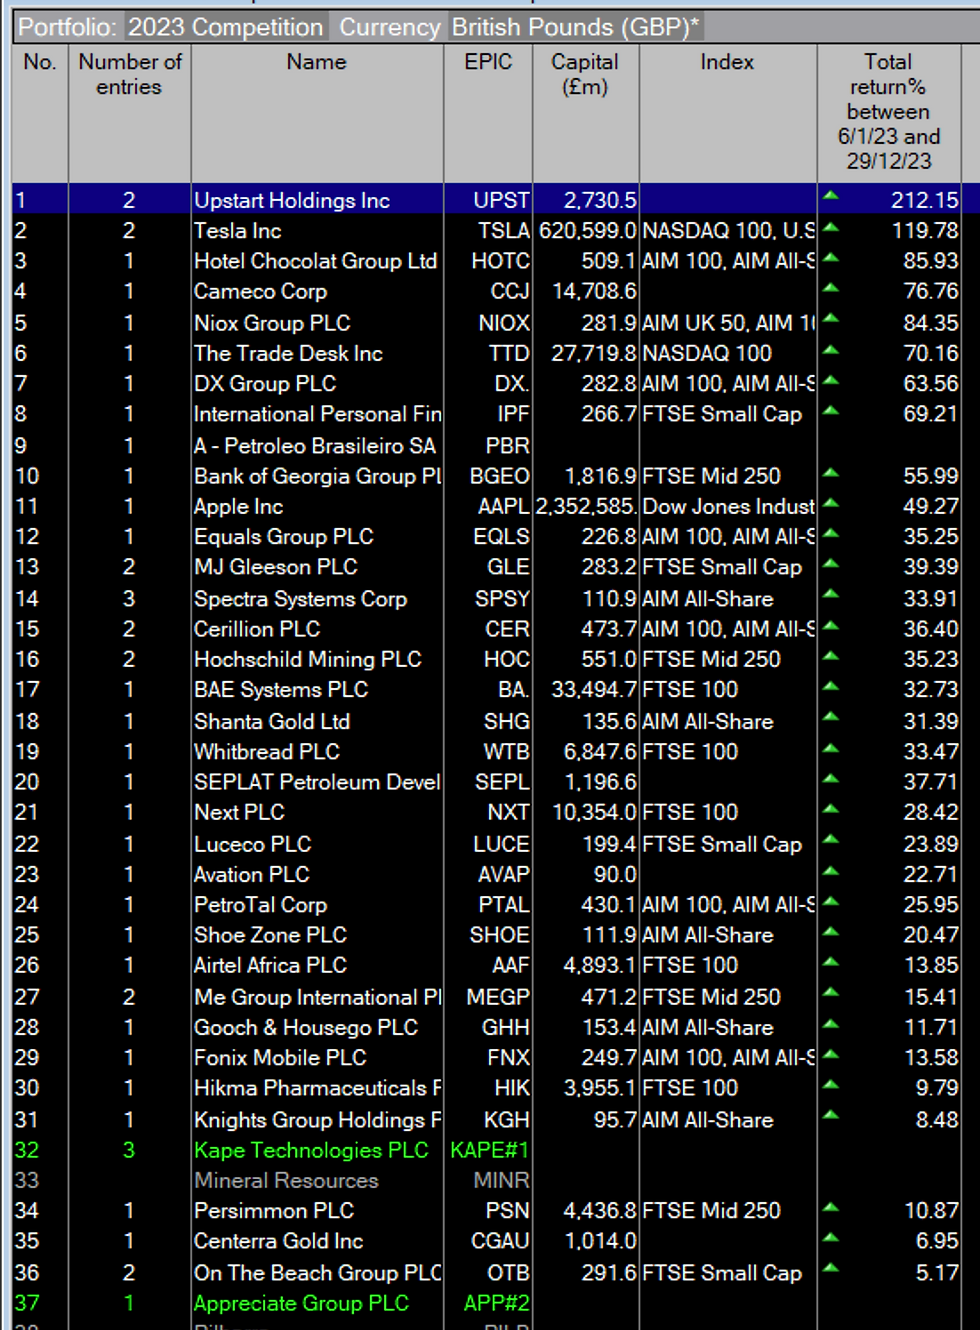
Task: Click the PBR ticker cell
Action: tap(507, 445)
